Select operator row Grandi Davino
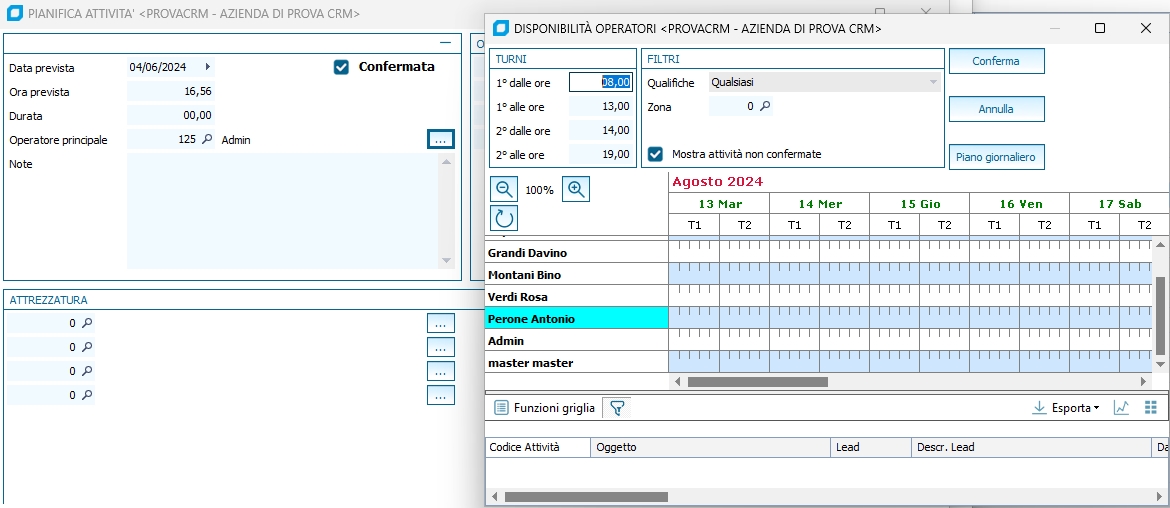 pyautogui.click(x=576, y=253)
